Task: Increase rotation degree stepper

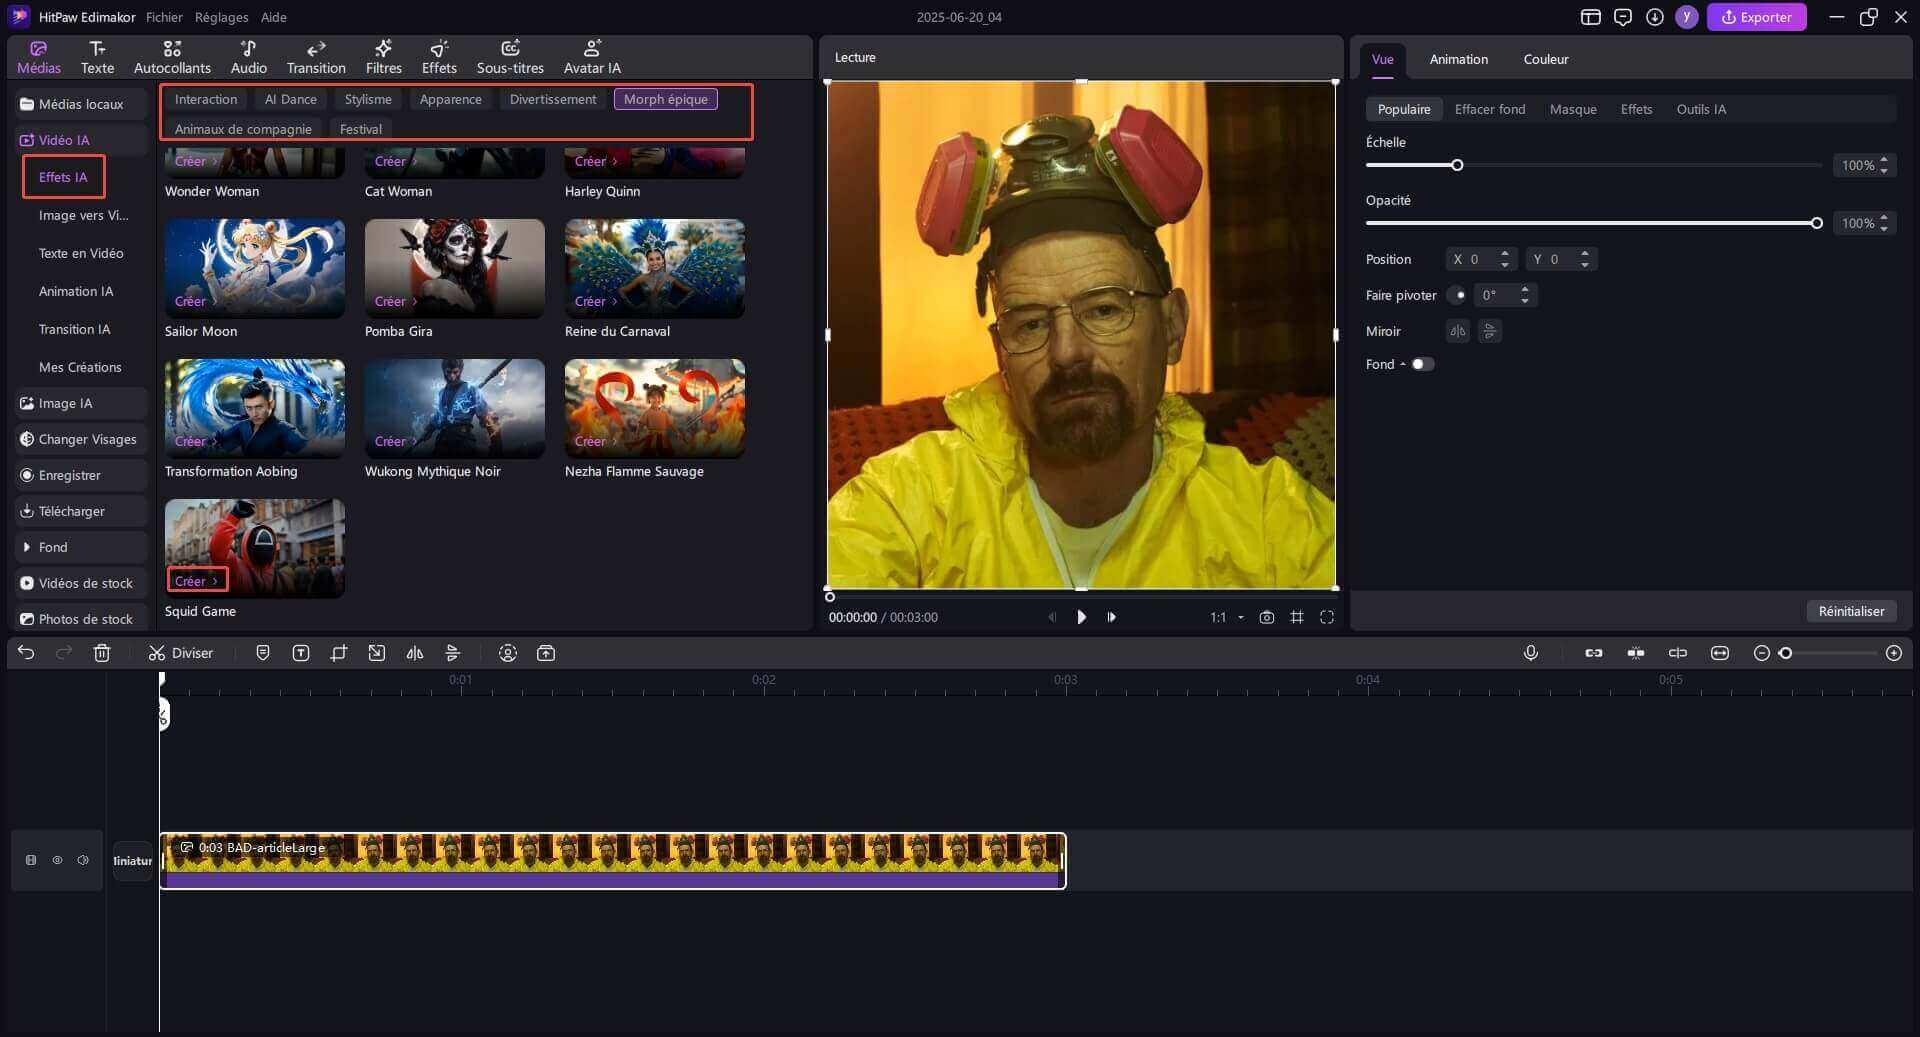Action: click(1525, 290)
